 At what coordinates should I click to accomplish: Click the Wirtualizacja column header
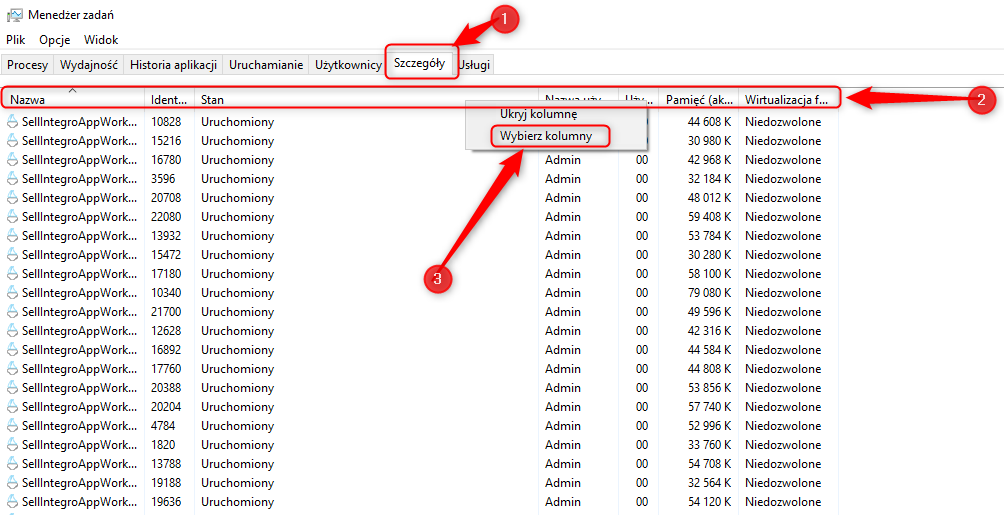[x=786, y=100]
